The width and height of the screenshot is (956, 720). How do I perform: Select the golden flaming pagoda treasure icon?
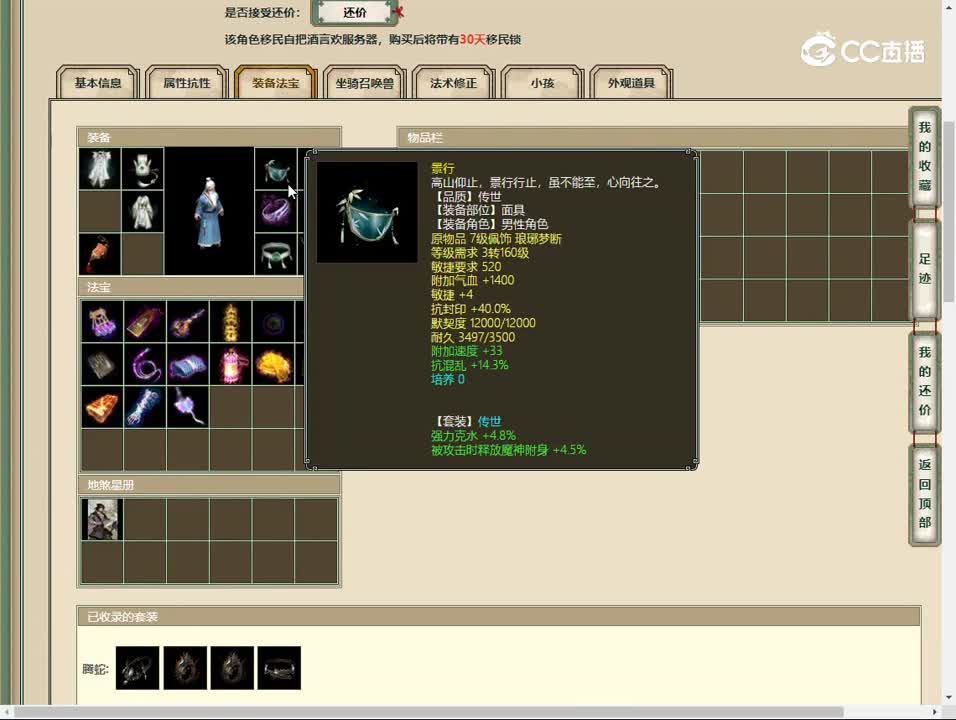pyautogui.click(x=230, y=321)
